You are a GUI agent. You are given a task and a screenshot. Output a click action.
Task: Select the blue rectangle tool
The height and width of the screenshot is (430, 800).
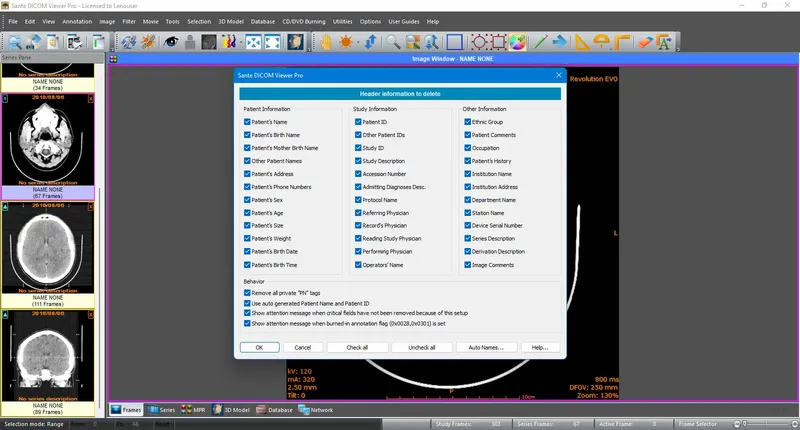pyautogui.click(x=455, y=42)
